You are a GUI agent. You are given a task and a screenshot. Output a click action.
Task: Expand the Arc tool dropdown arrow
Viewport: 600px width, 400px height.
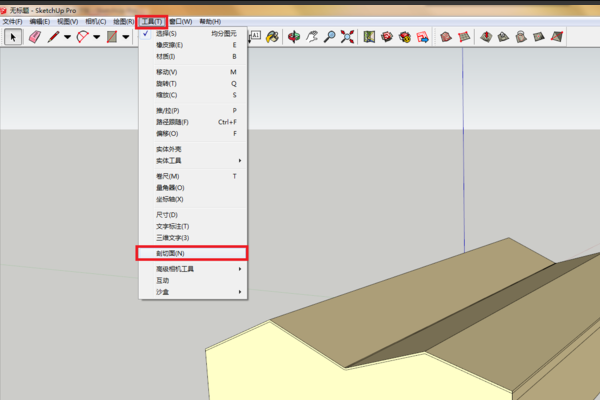[x=96, y=37]
